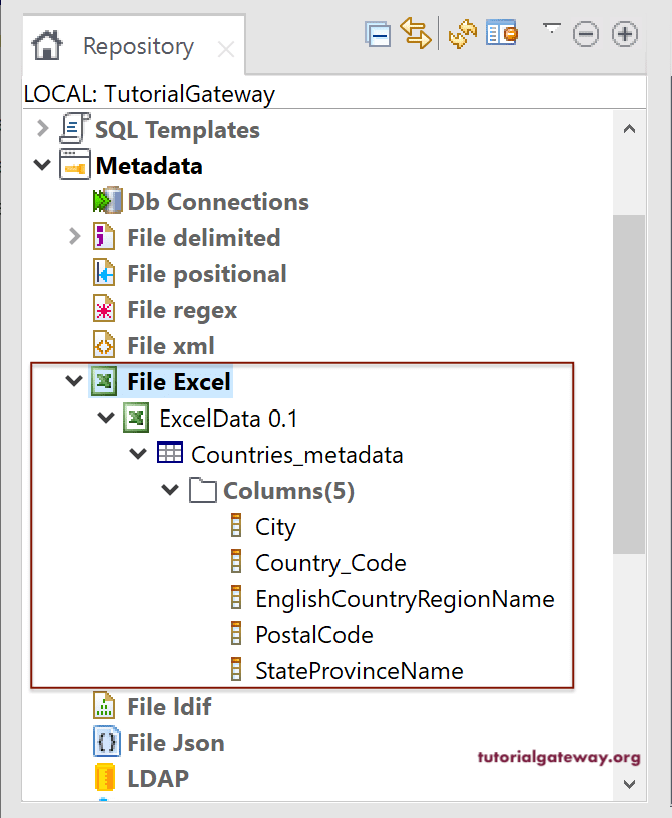Select the EnglishCountryRegionName column
The image size is (672, 818).
tap(405, 599)
